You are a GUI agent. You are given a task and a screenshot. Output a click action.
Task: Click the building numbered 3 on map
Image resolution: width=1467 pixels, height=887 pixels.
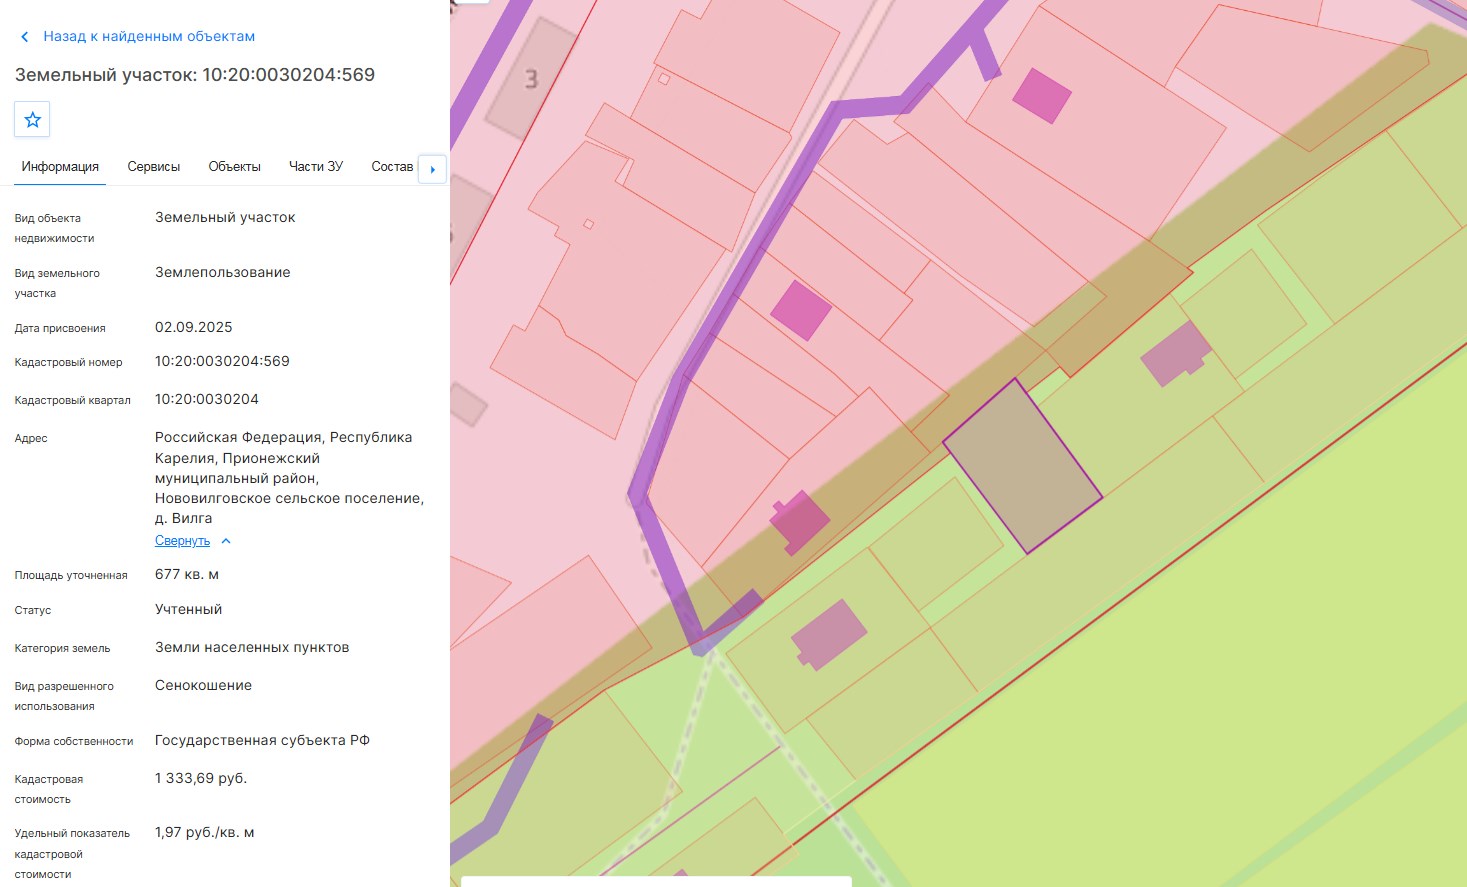click(x=532, y=79)
